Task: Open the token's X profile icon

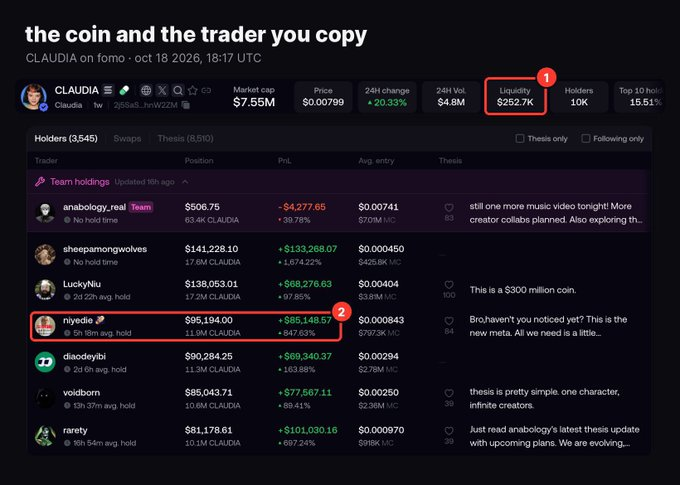Action: coord(162,90)
